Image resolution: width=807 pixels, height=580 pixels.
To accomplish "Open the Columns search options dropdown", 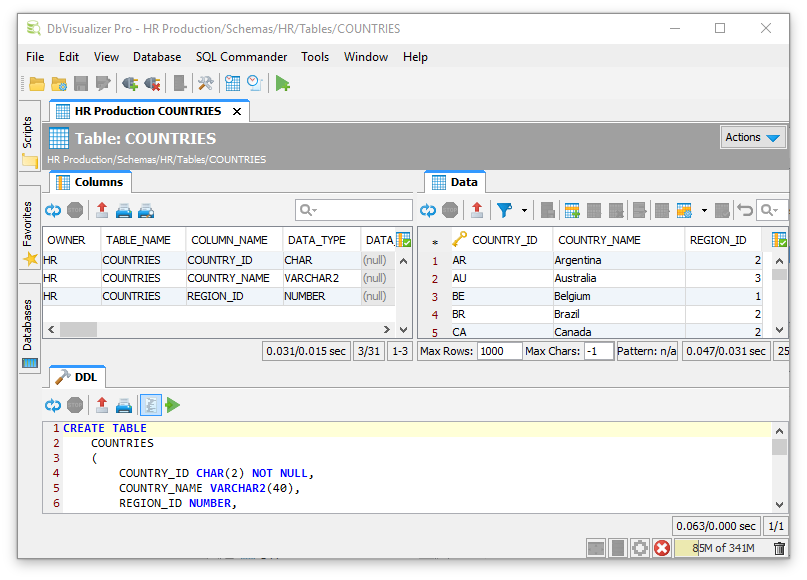I will tap(309, 210).
